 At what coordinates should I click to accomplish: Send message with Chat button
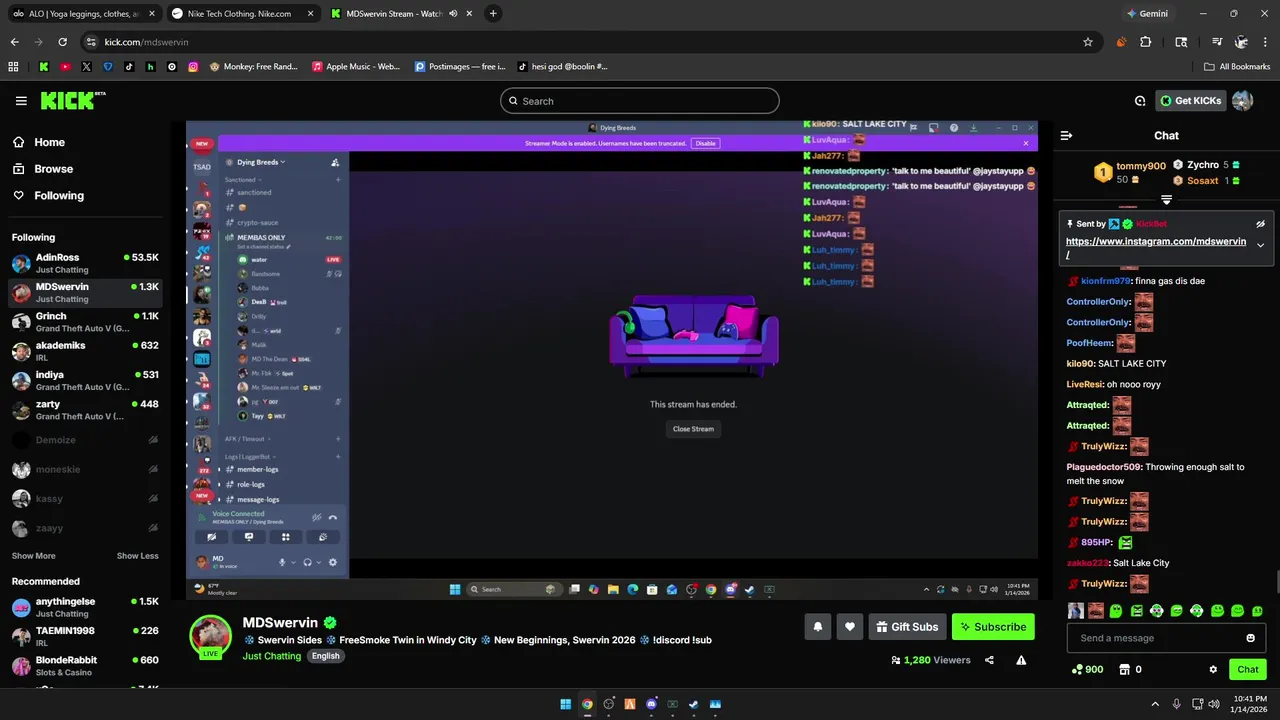pyautogui.click(x=1248, y=669)
